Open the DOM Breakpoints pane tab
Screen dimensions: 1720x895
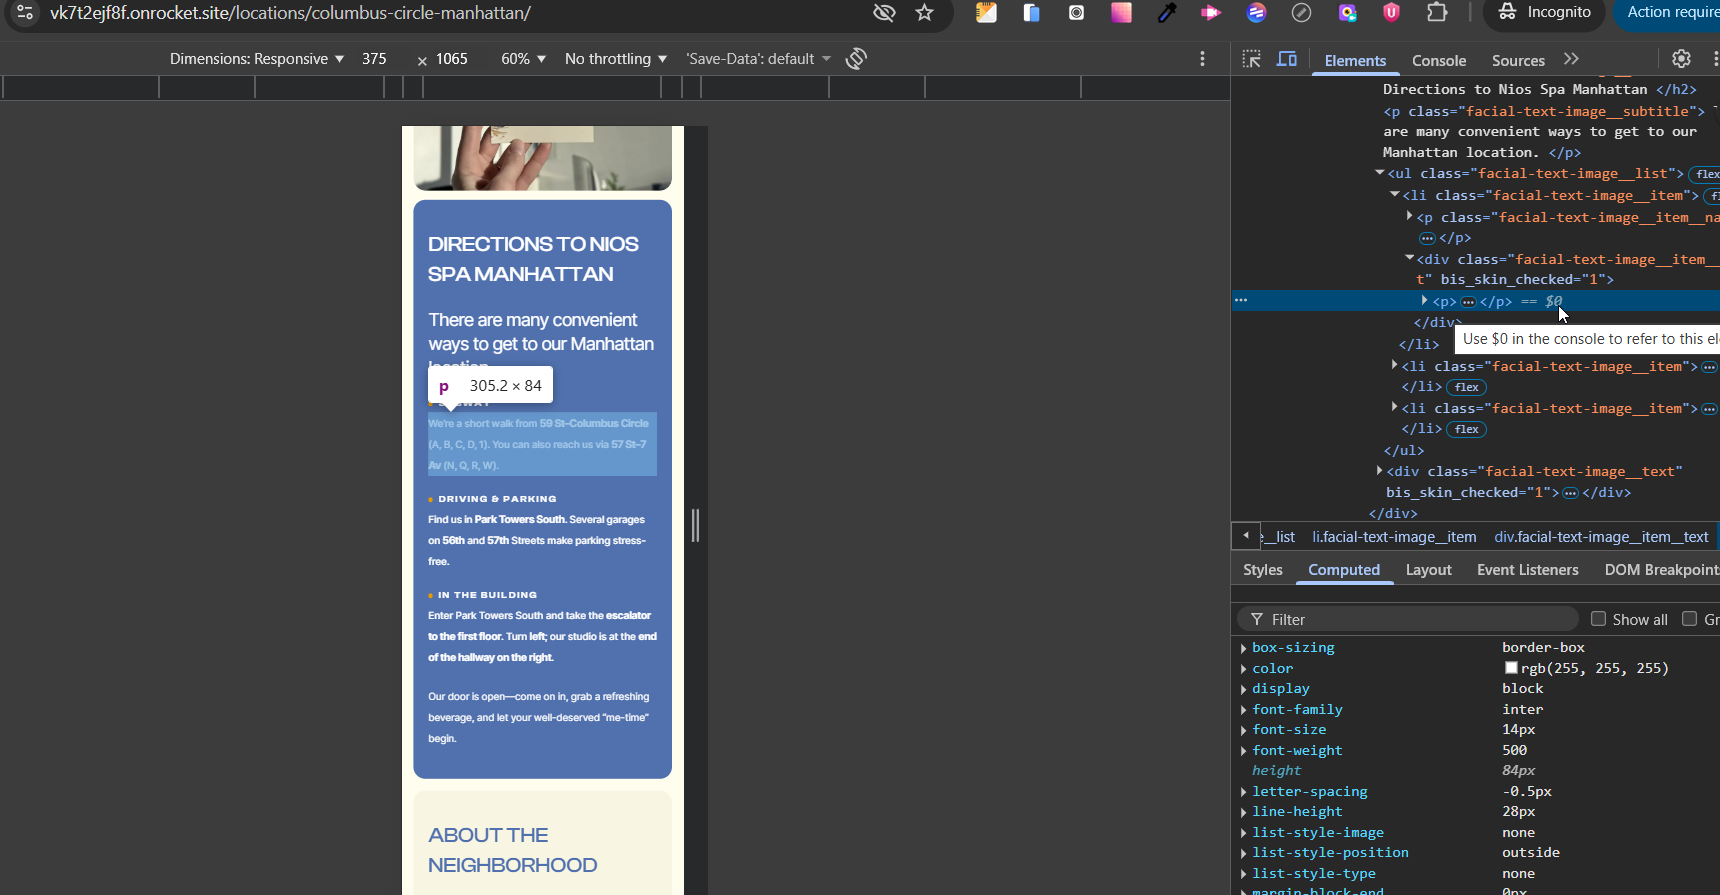[1661, 570]
